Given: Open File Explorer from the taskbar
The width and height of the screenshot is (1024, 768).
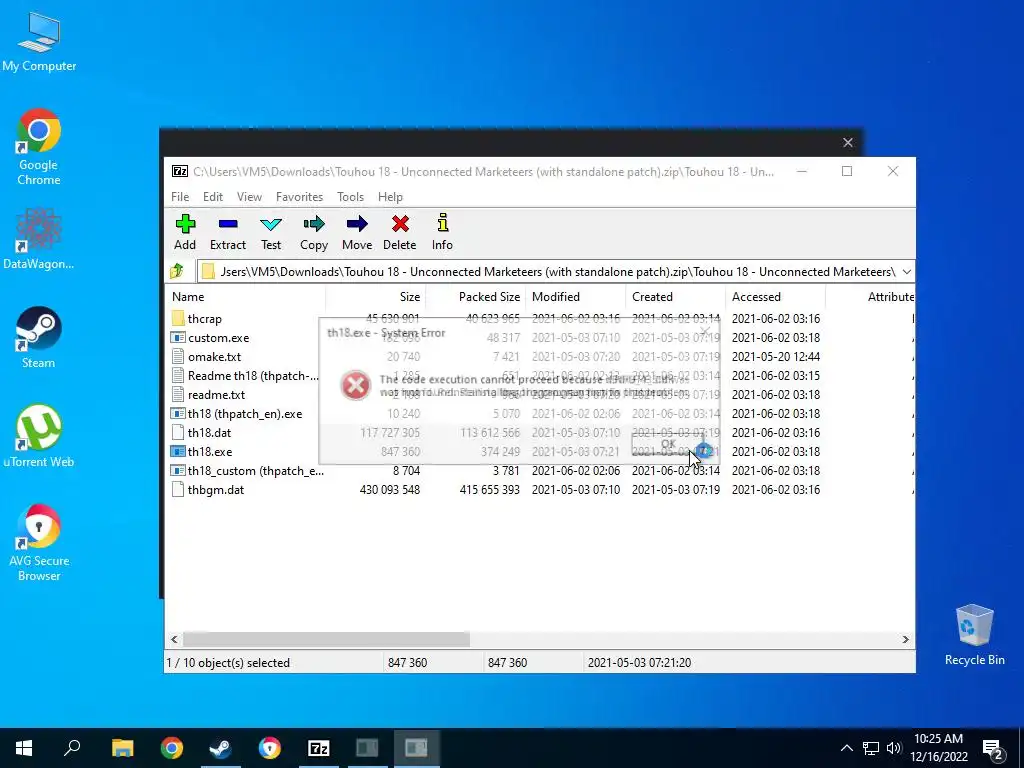Looking at the screenshot, I should point(122,748).
